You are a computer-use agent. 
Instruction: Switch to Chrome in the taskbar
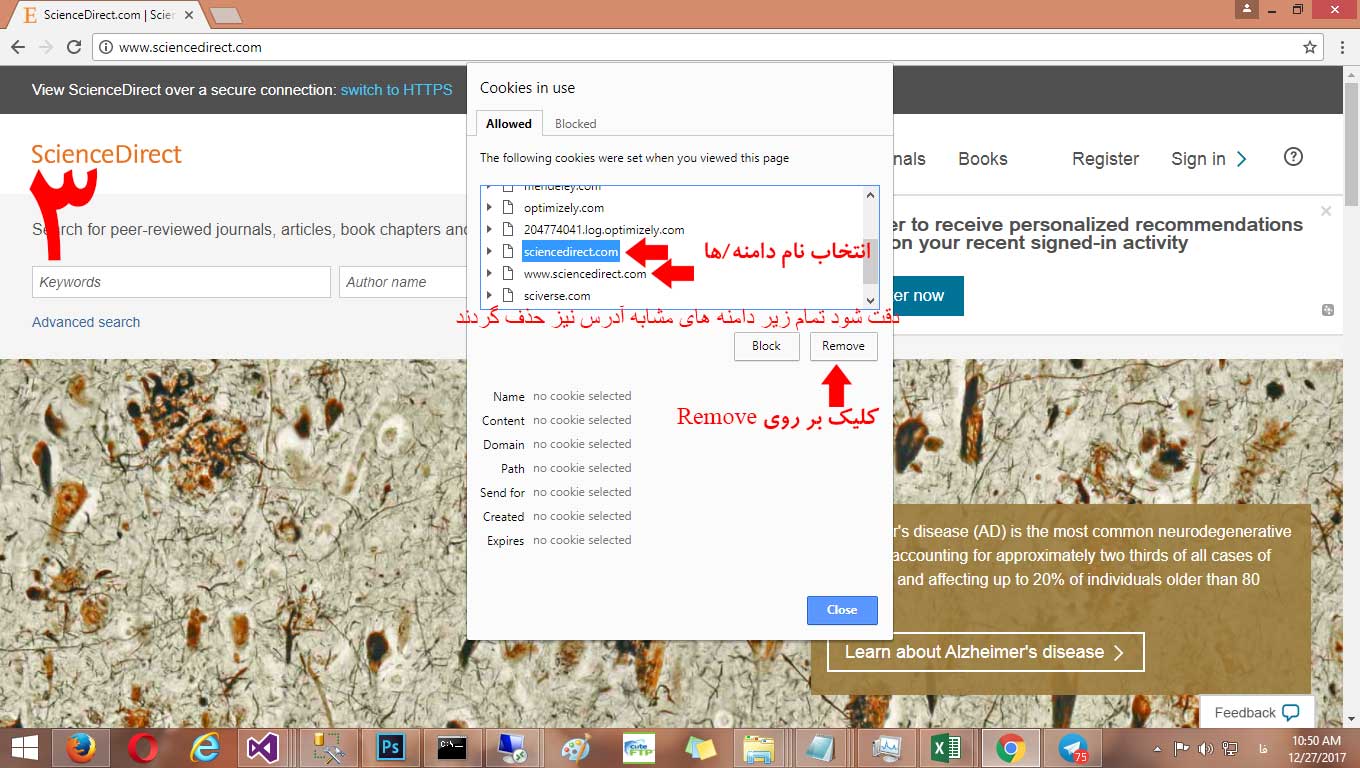coord(1010,748)
